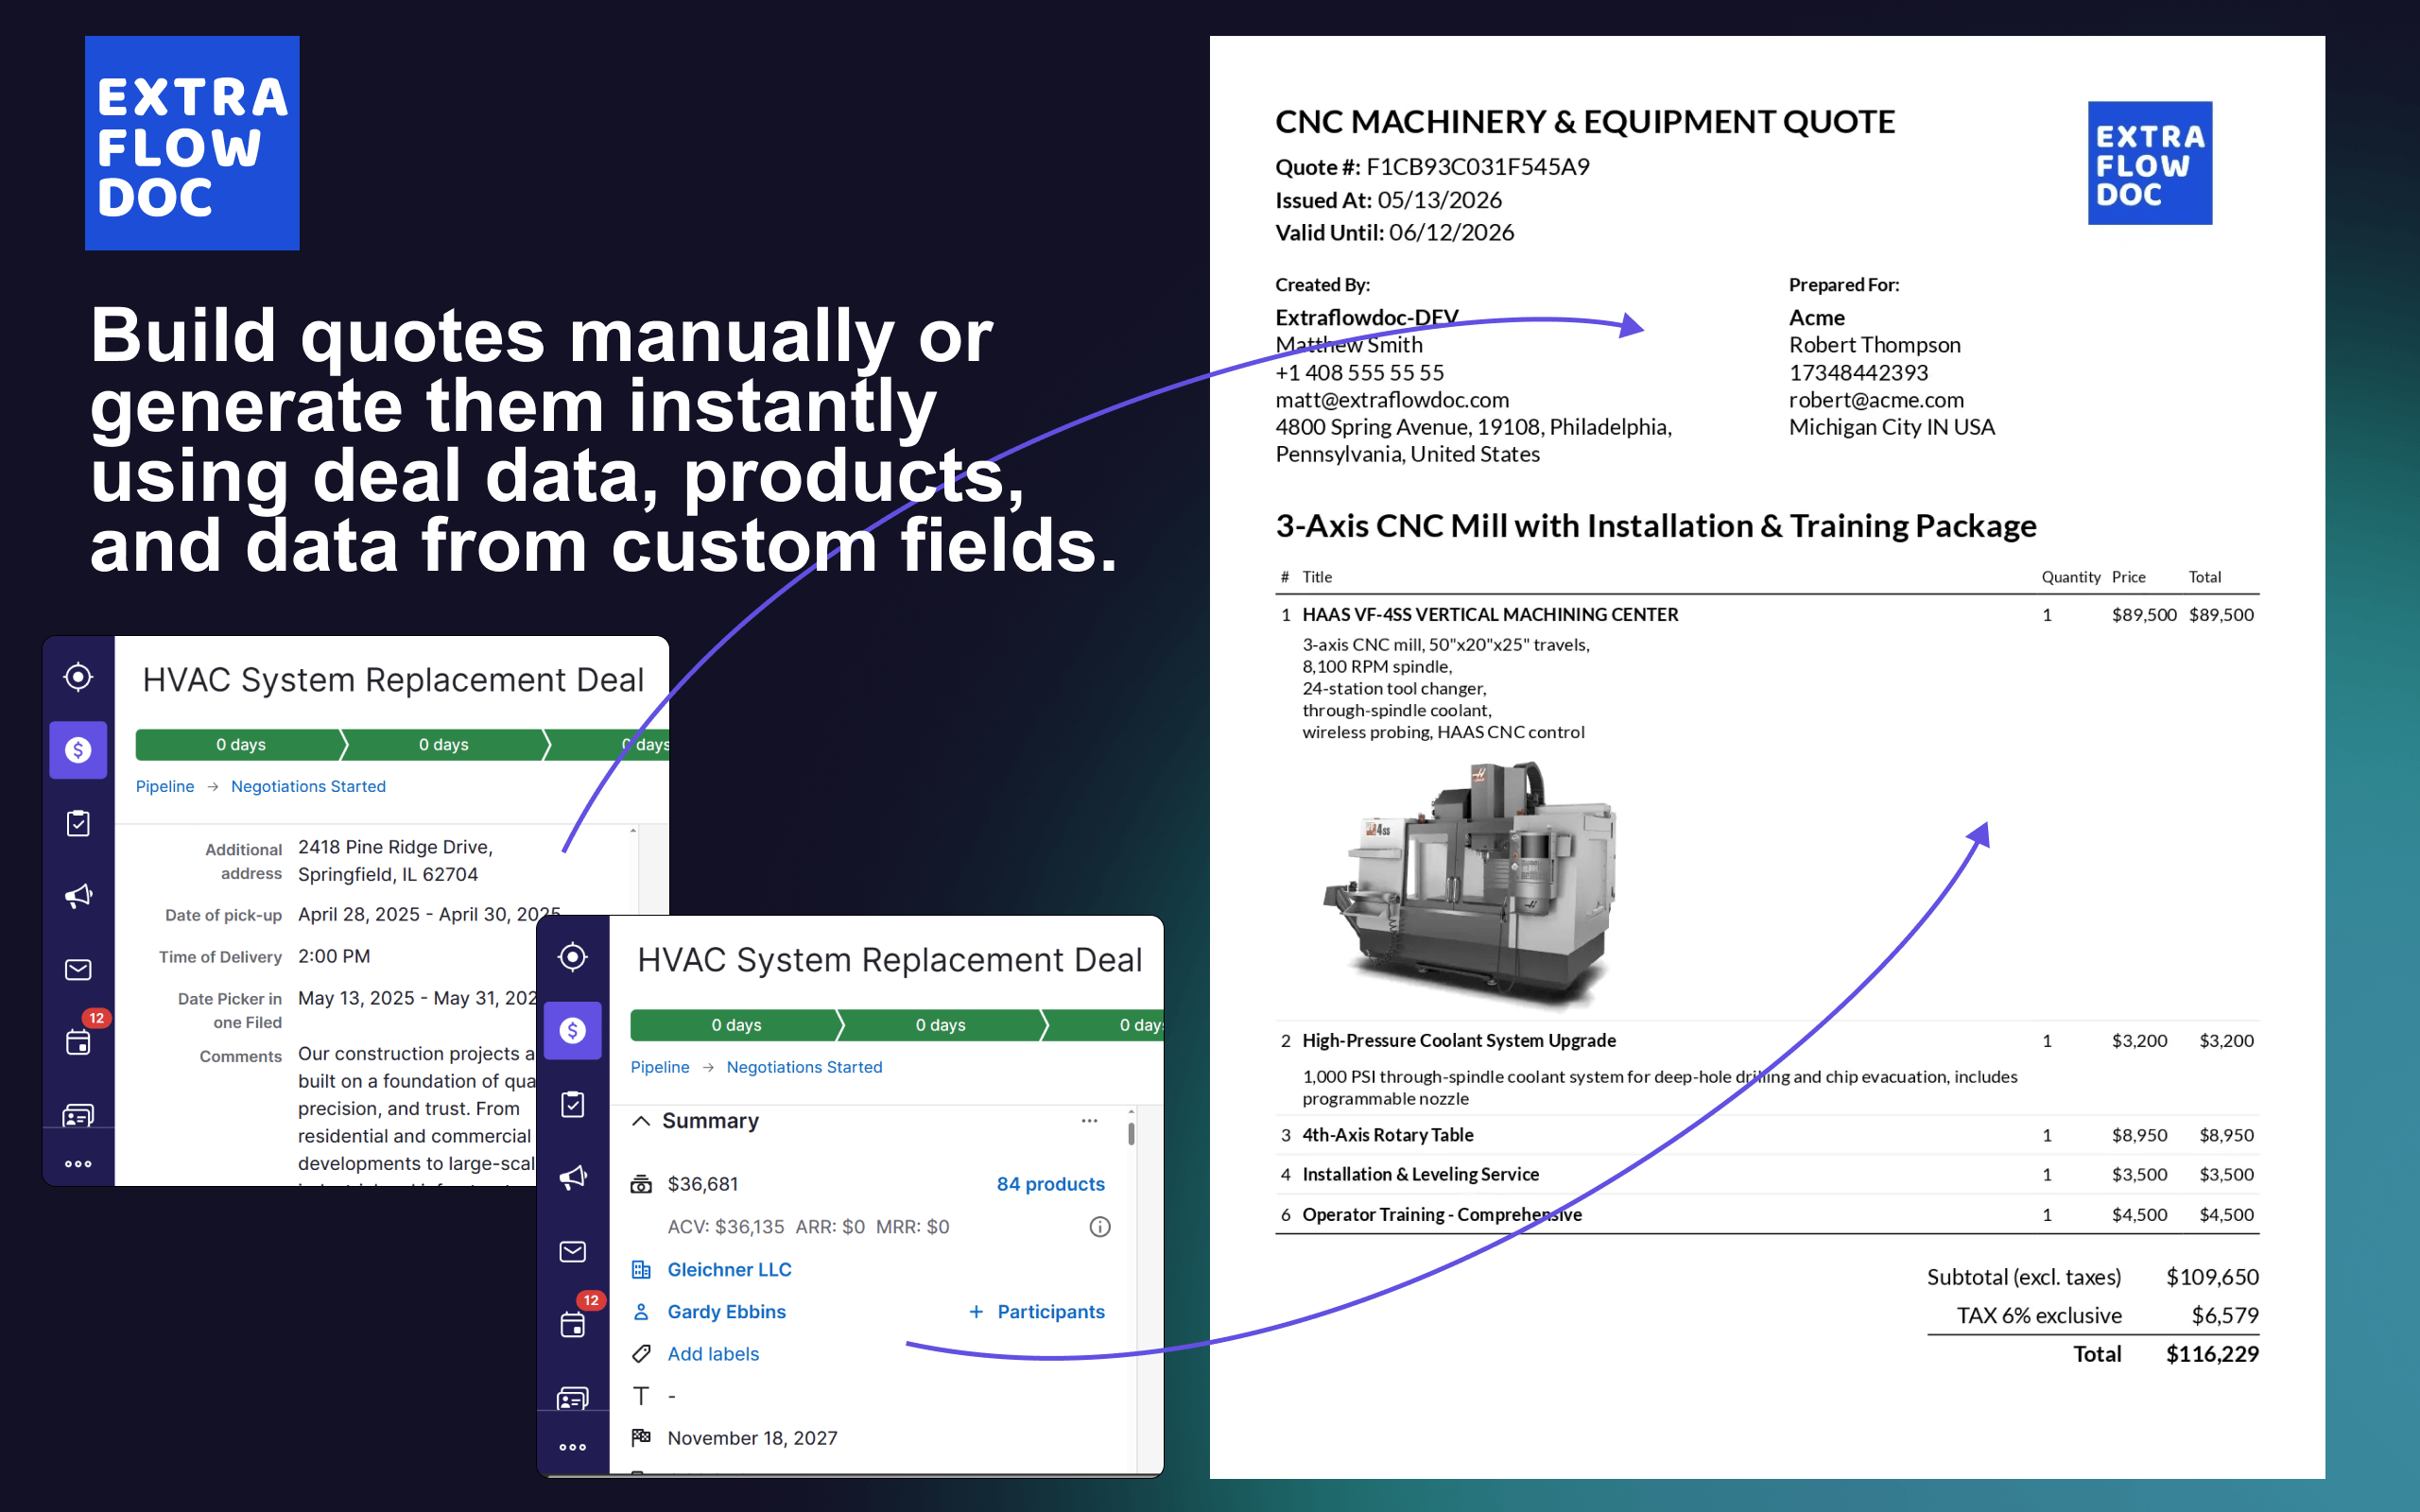This screenshot has width=2420, height=1512.
Task: Select Deals dollar icon in back deal window
Action: (x=78, y=750)
